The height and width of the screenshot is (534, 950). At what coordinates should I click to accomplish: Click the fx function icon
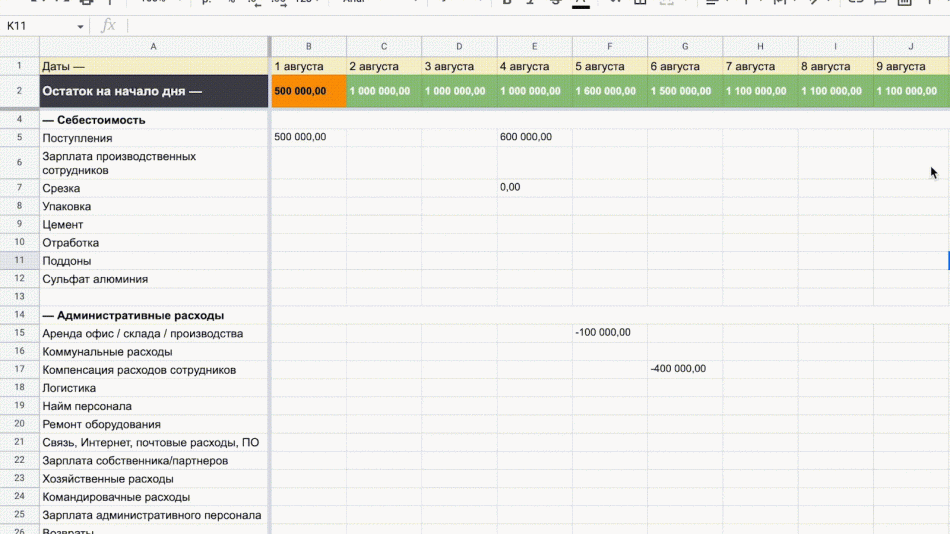click(109, 26)
